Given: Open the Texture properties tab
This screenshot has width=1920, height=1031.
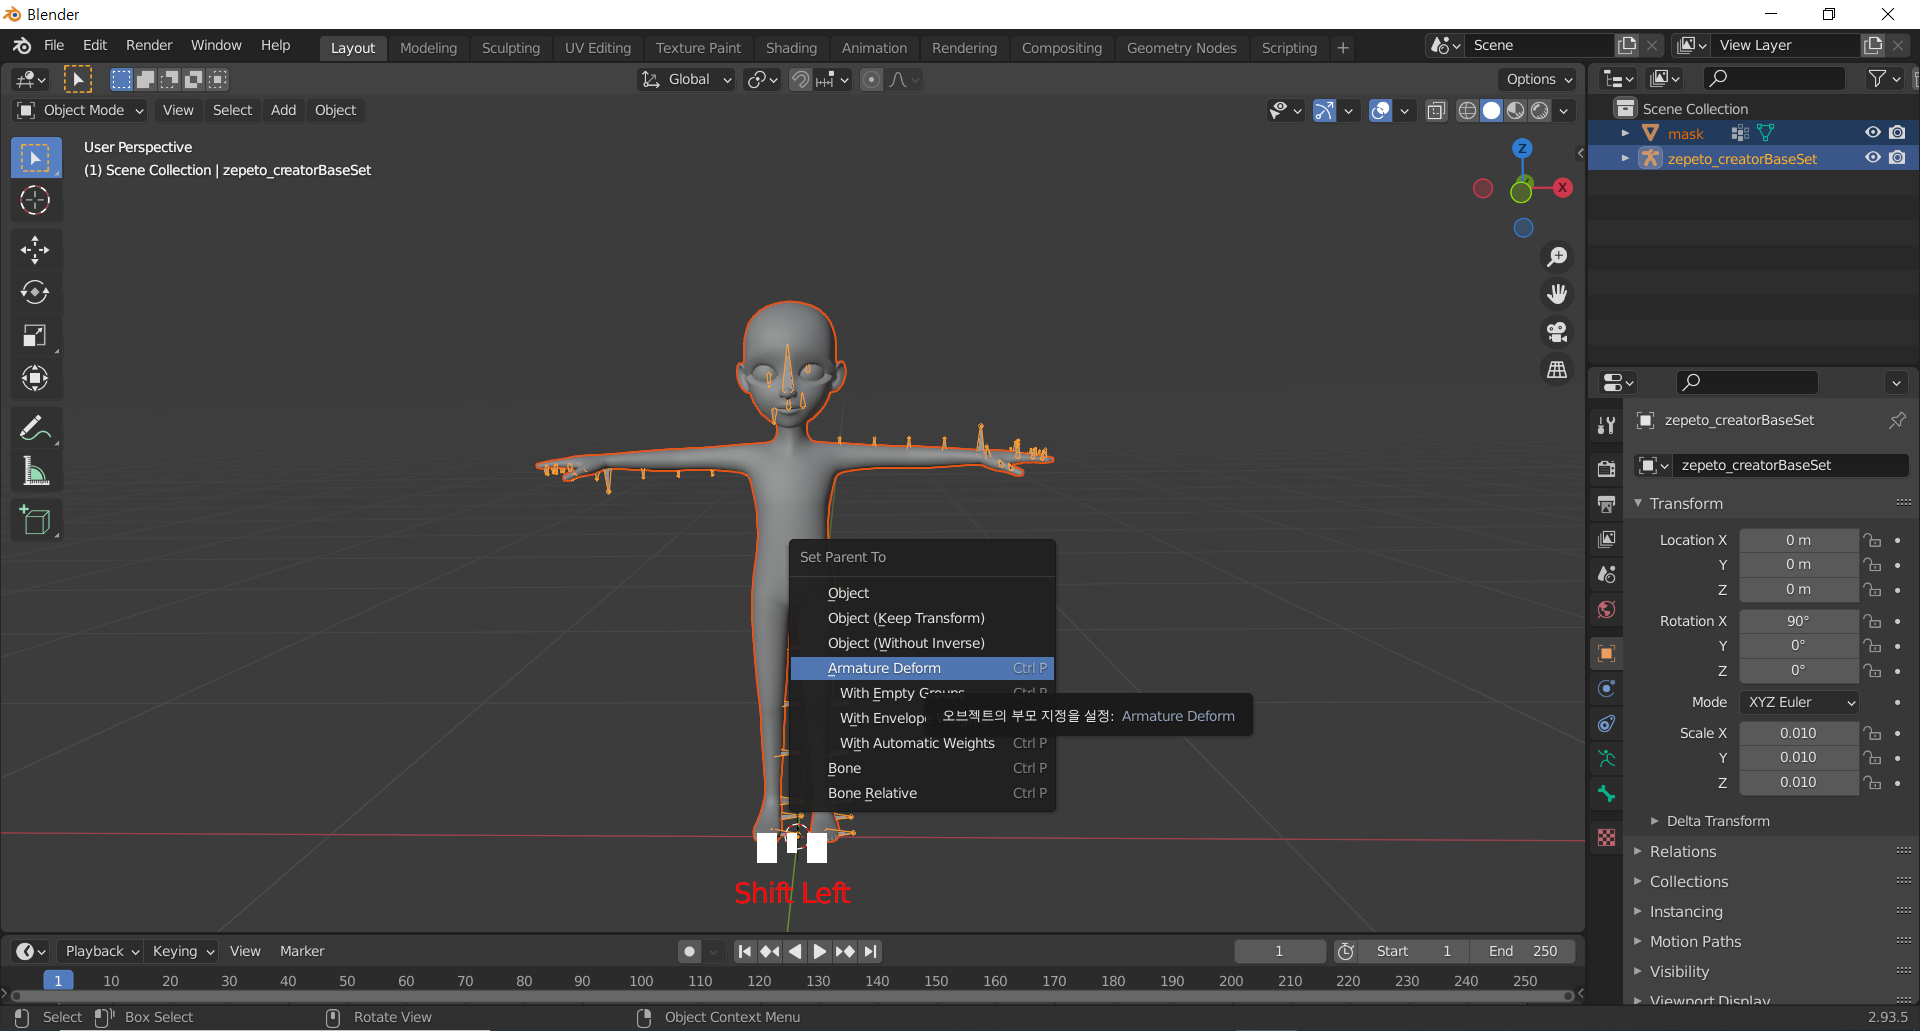Looking at the screenshot, I should point(1606,837).
